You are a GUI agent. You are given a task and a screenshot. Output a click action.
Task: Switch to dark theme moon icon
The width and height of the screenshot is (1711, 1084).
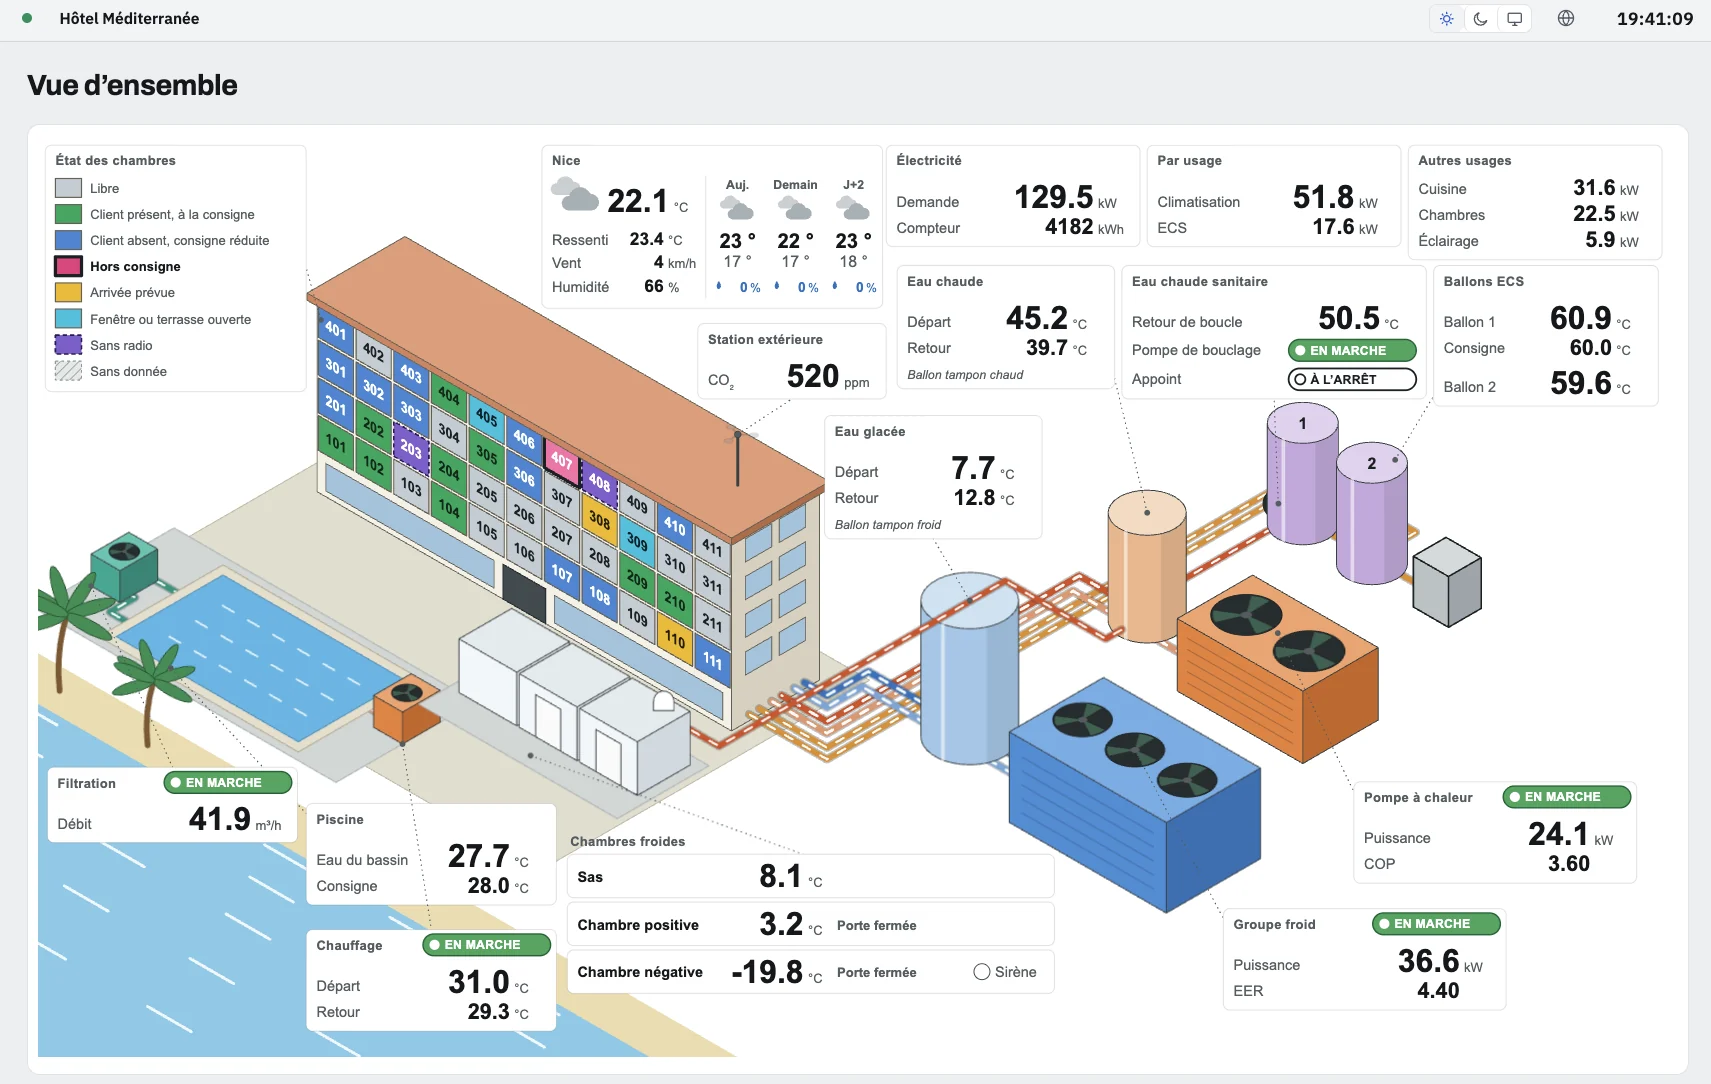pyautogui.click(x=1481, y=19)
